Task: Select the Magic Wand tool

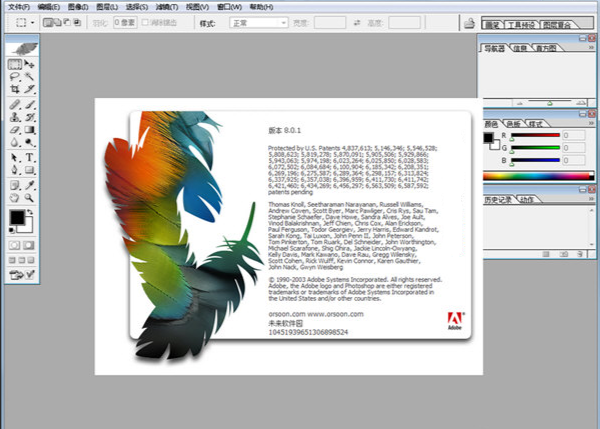Action: [x=29, y=77]
